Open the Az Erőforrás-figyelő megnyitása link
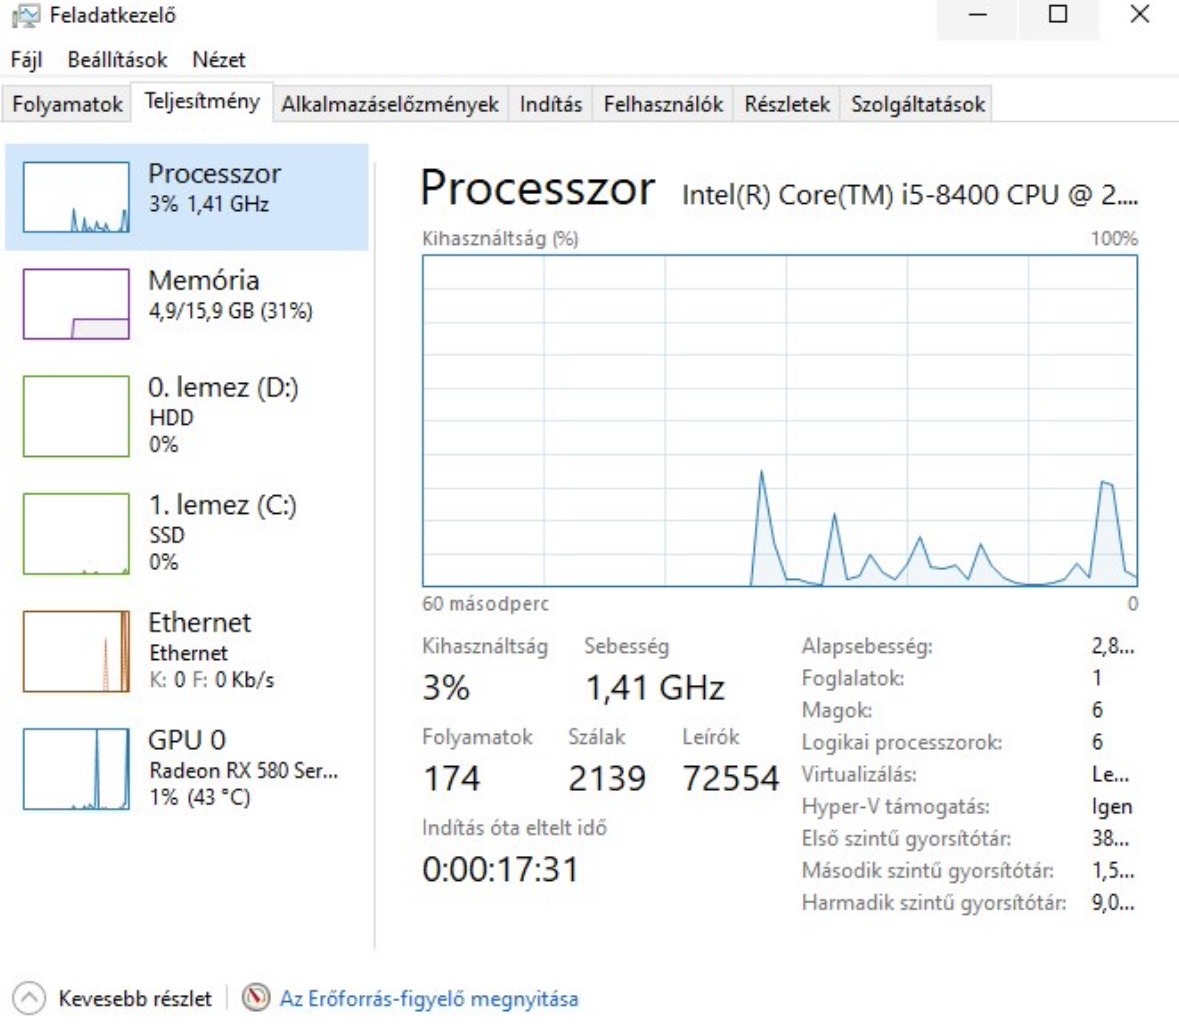Viewport: 1179px width, 1028px height. click(428, 998)
